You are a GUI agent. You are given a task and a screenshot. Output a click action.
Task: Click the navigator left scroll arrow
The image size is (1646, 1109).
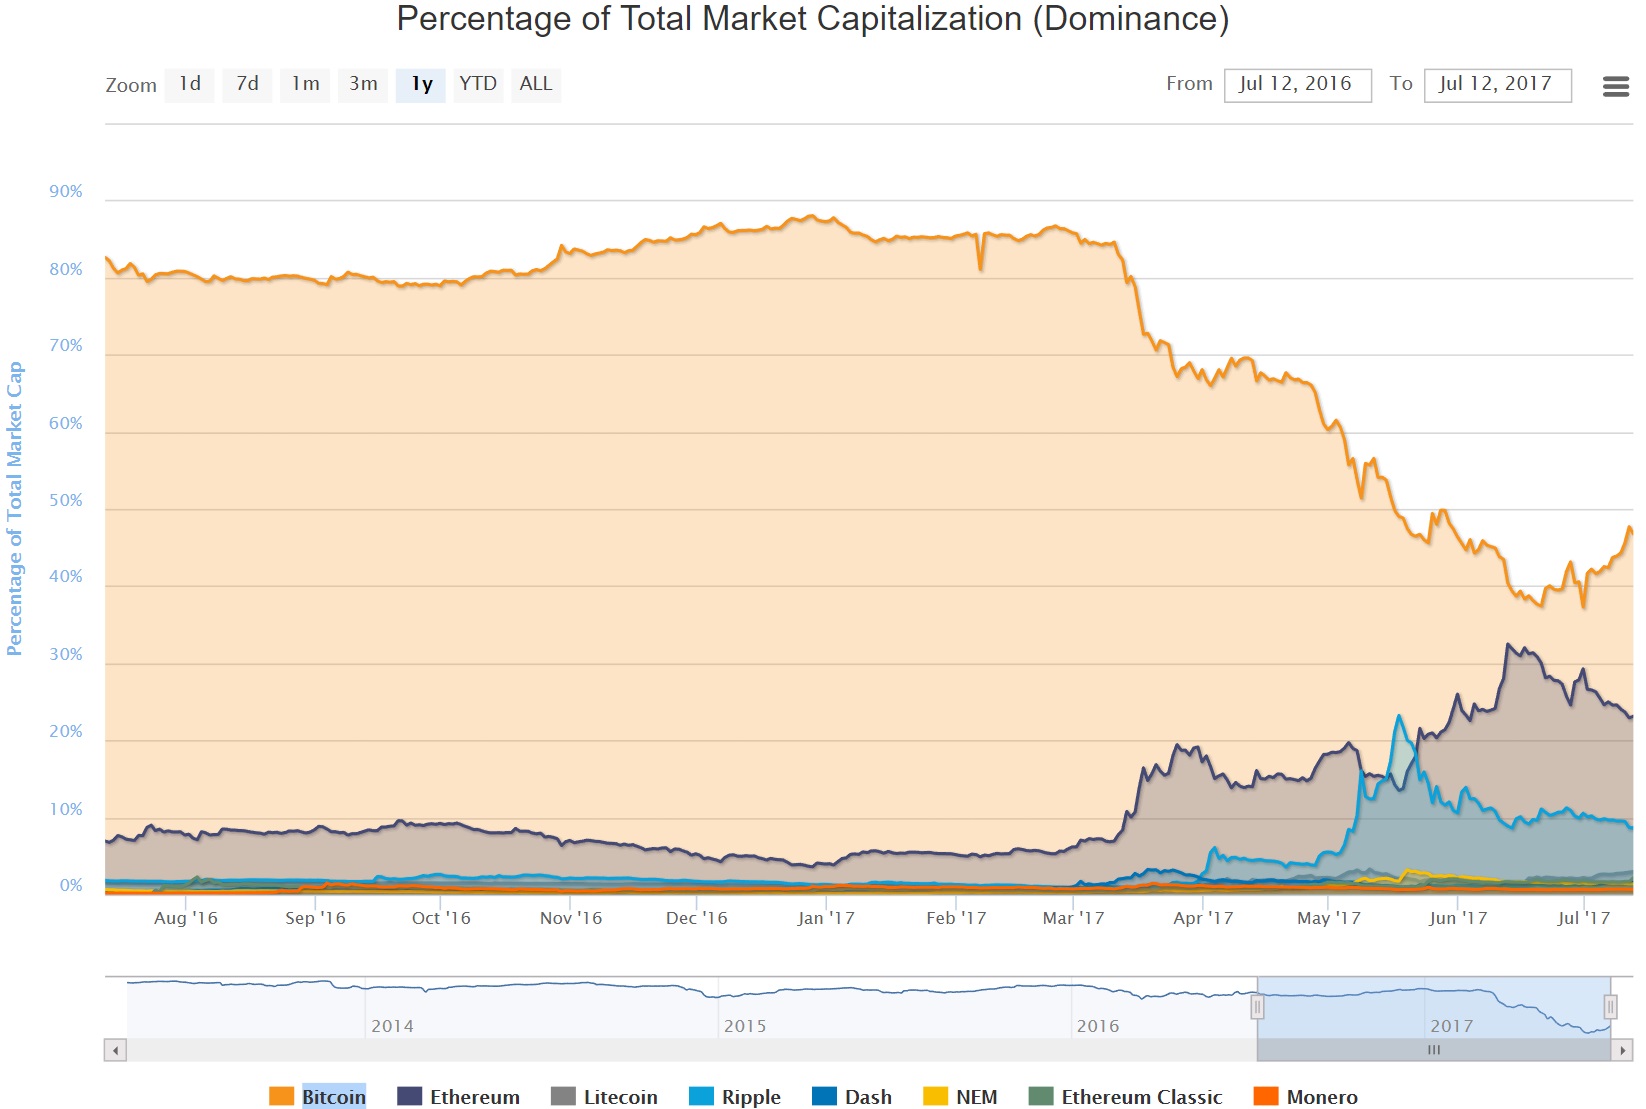click(116, 1050)
